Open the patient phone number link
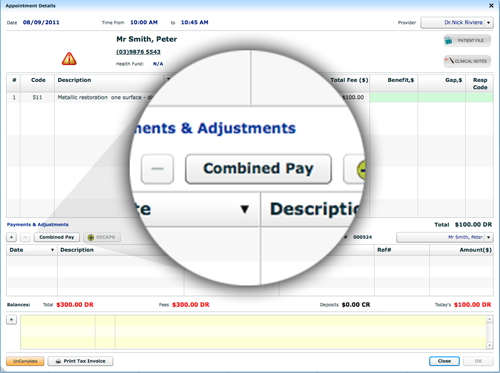Image resolution: width=500 pixels, height=373 pixels. 138,52
